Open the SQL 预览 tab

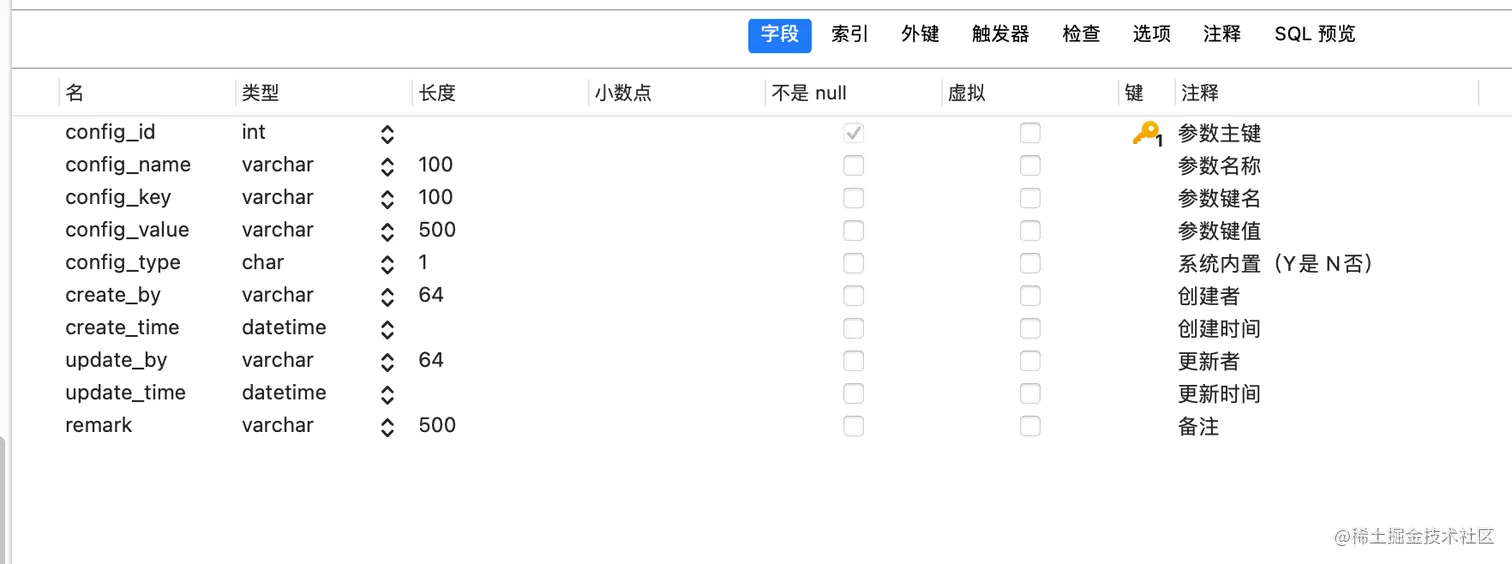click(1314, 34)
